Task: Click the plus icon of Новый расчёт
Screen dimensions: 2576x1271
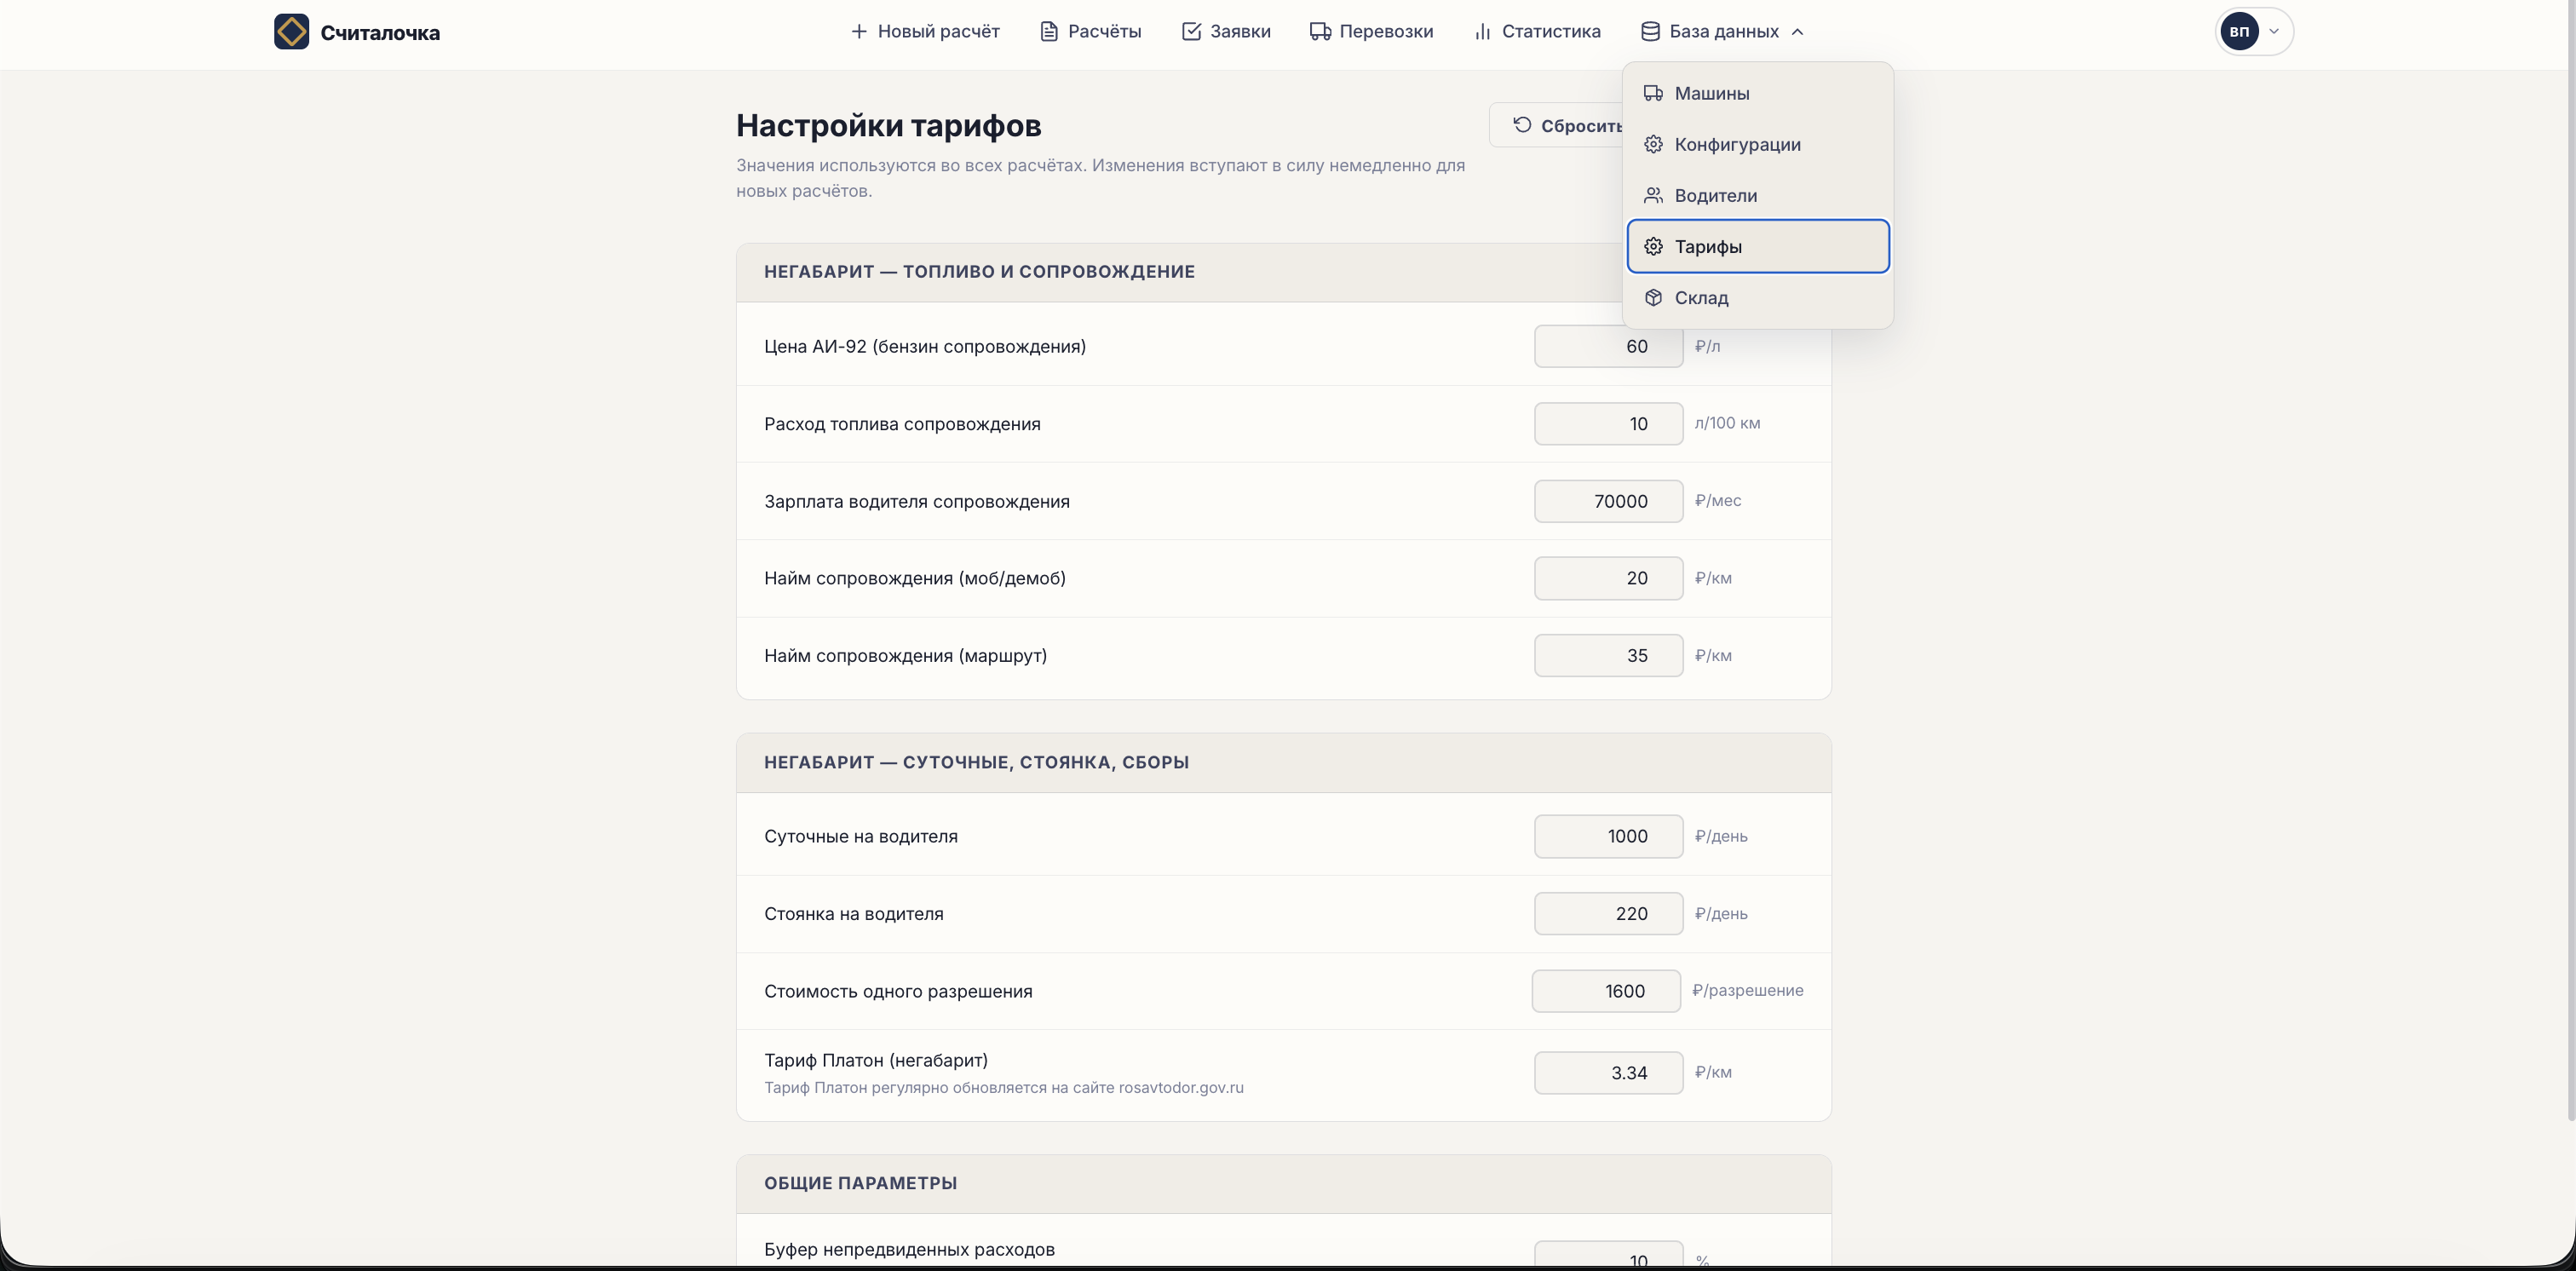Action: click(858, 32)
